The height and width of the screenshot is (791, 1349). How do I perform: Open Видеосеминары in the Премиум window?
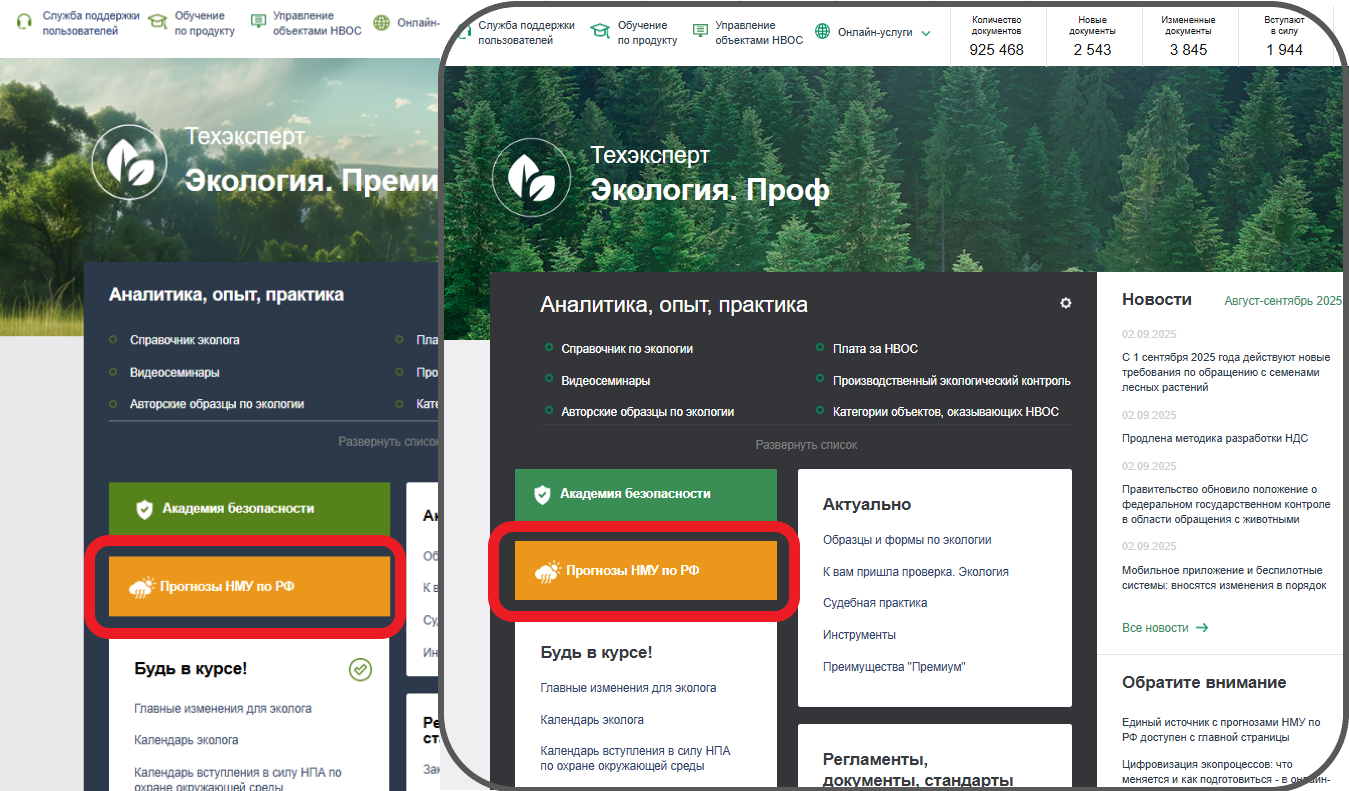(175, 372)
